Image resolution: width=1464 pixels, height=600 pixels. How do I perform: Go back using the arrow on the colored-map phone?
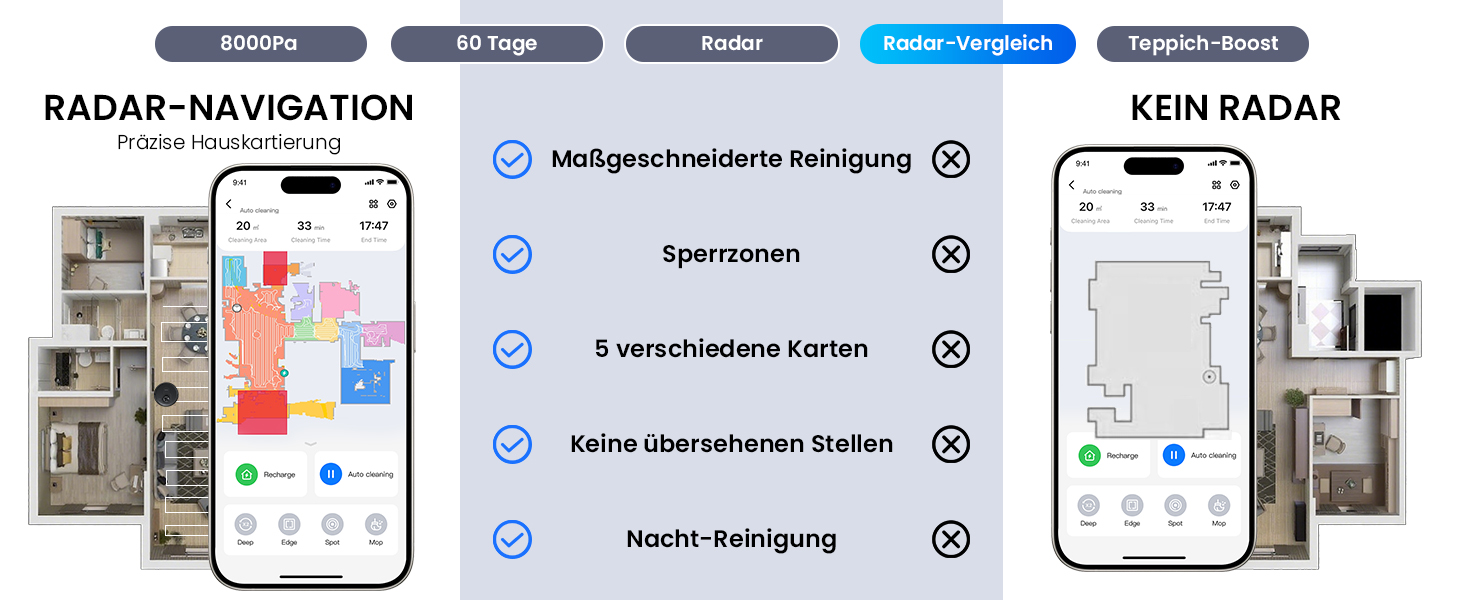(229, 204)
